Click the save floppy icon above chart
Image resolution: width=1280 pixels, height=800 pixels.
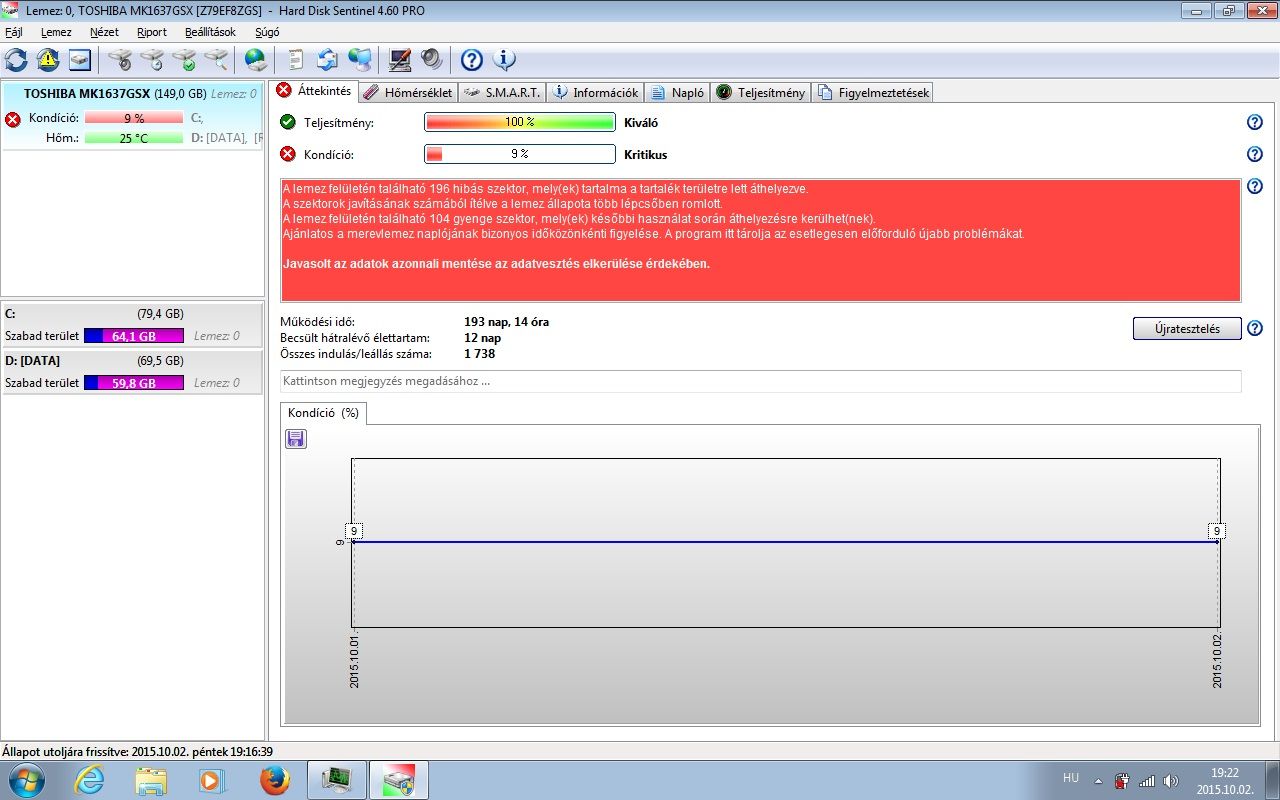coord(296,439)
